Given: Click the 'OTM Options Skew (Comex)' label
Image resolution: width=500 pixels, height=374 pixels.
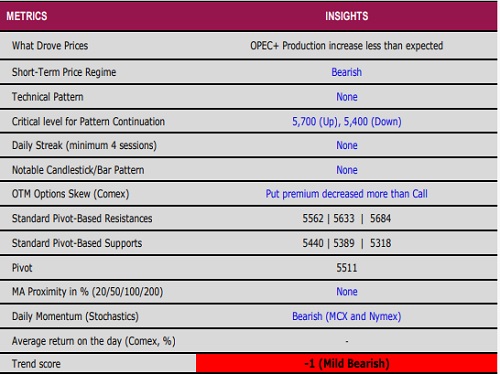Looking at the screenshot, I should click(70, 194).
